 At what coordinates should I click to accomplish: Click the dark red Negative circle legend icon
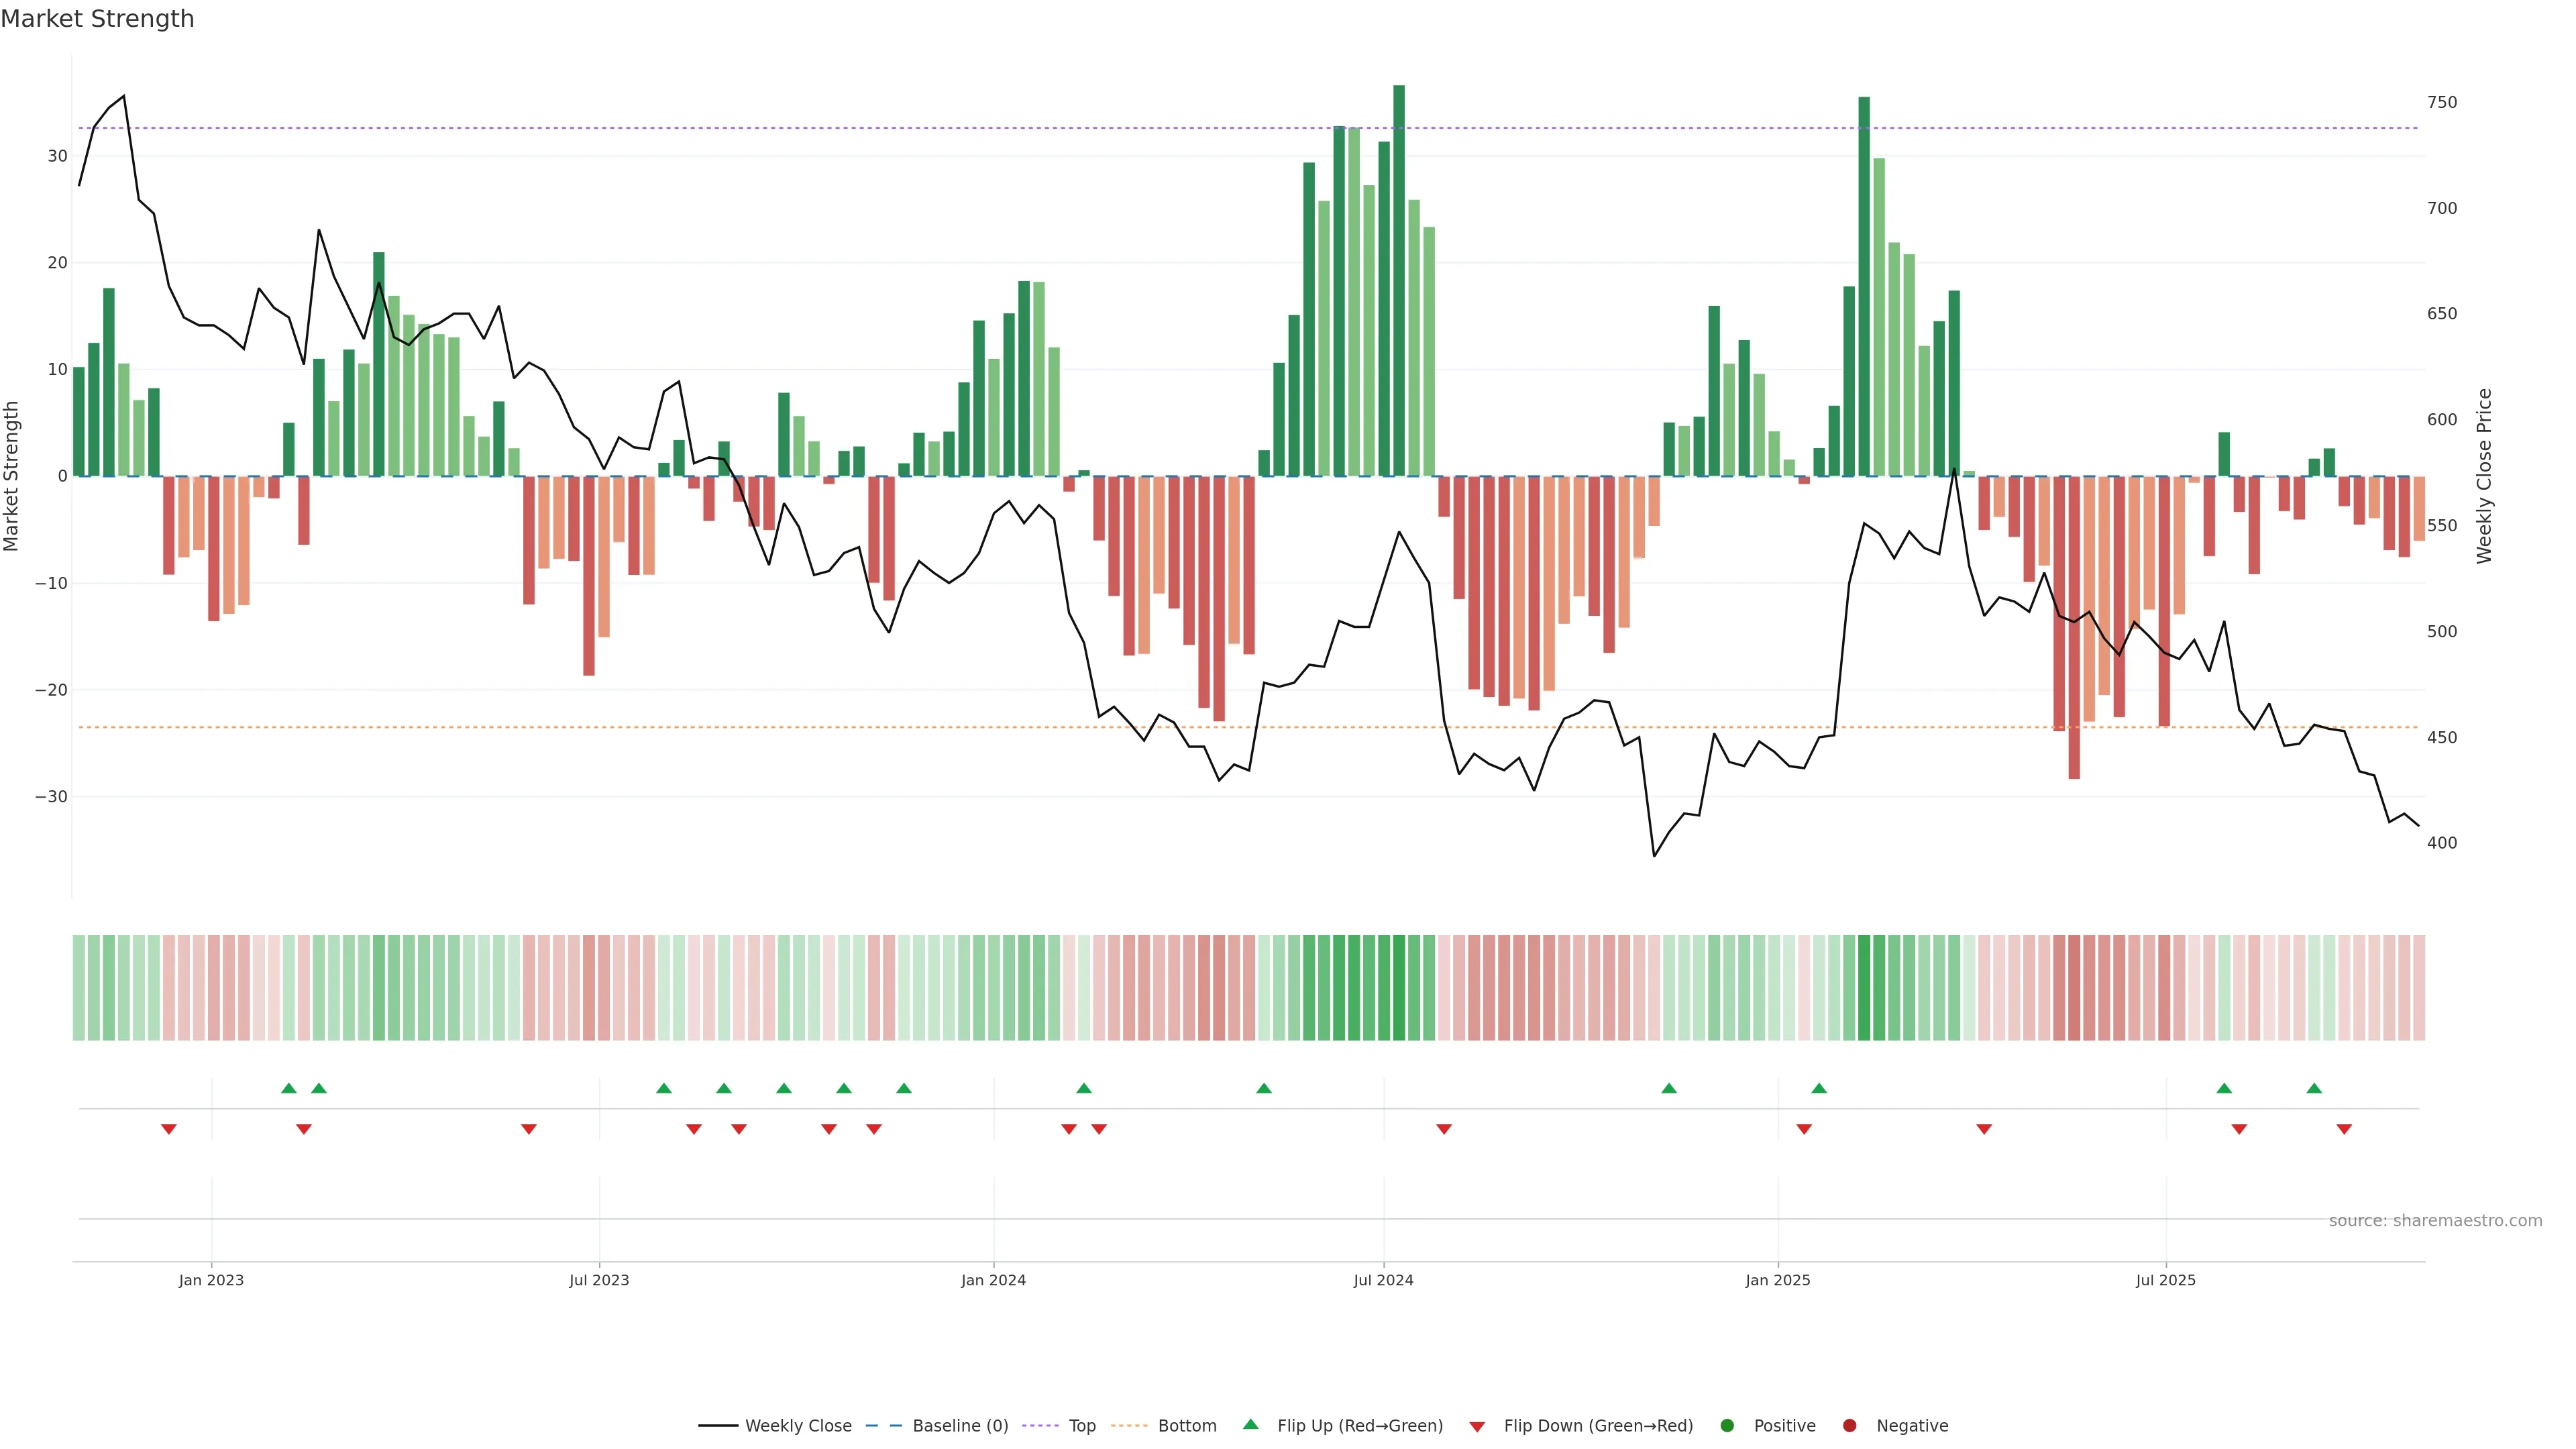[x=1849, y=1426]
